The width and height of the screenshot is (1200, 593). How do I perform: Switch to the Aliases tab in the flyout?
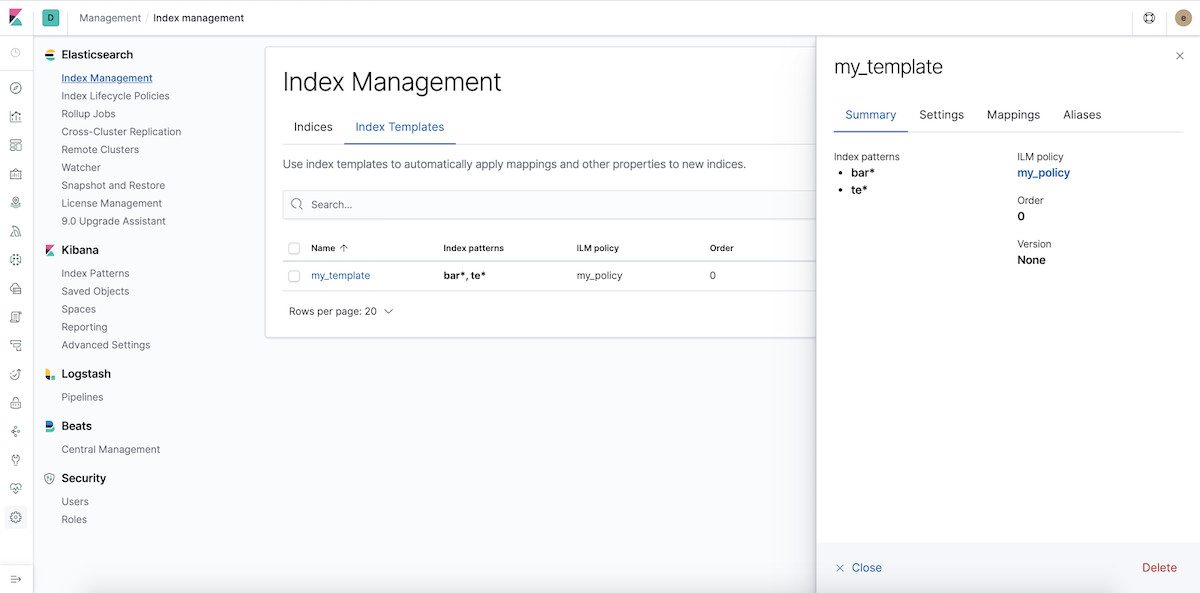1082,115
